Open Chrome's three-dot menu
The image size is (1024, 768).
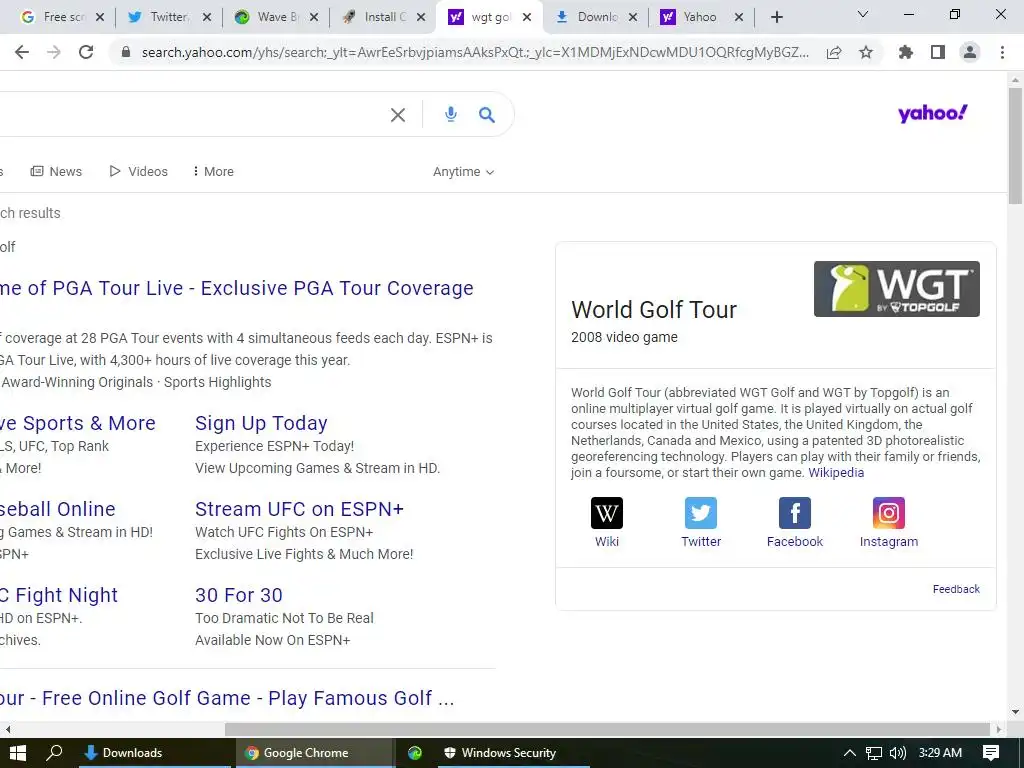point(1002,52)
